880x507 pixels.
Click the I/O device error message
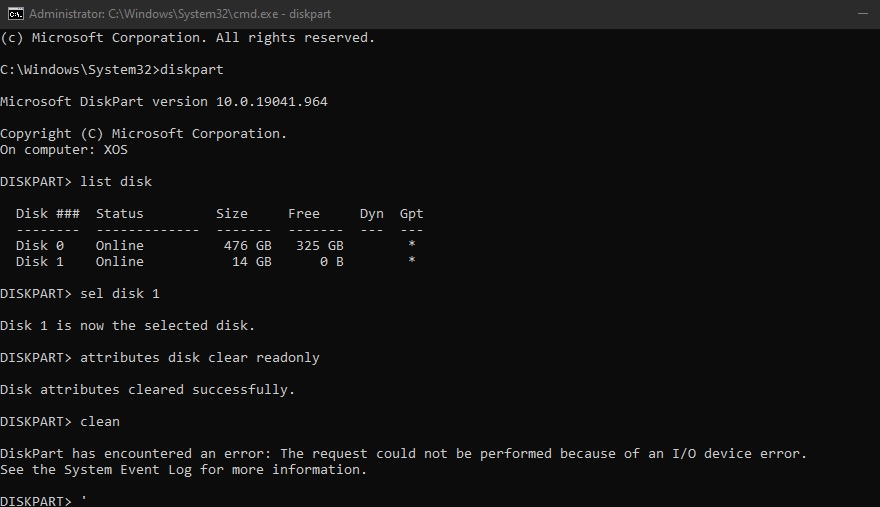(x=404, y=454)
